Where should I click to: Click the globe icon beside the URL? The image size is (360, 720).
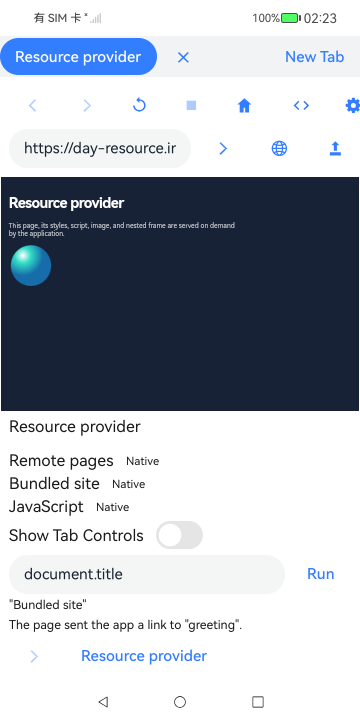click(279, 148)
